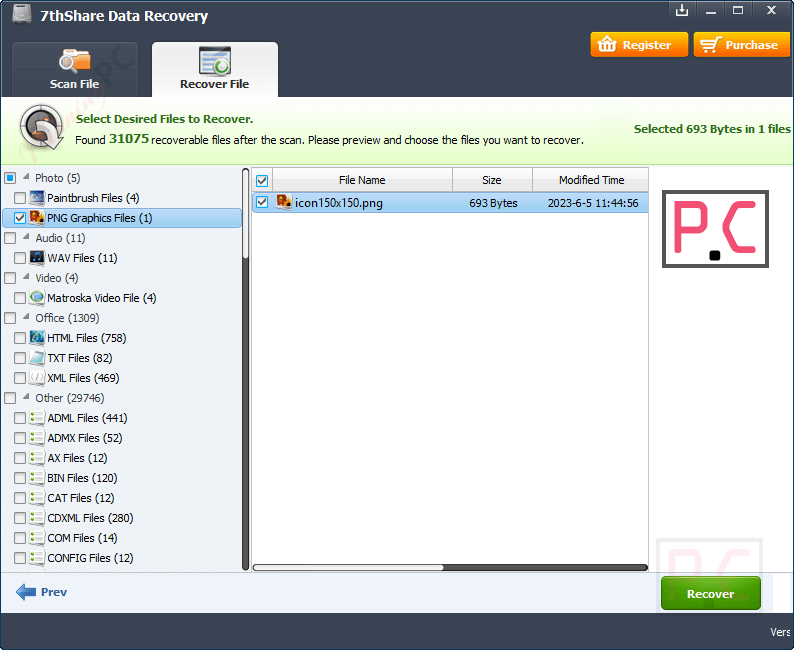The image size is (794, 650).
Task: Click the recovery disk icon beside instructions
Action: pyautogui.click(x=42, y=128)
